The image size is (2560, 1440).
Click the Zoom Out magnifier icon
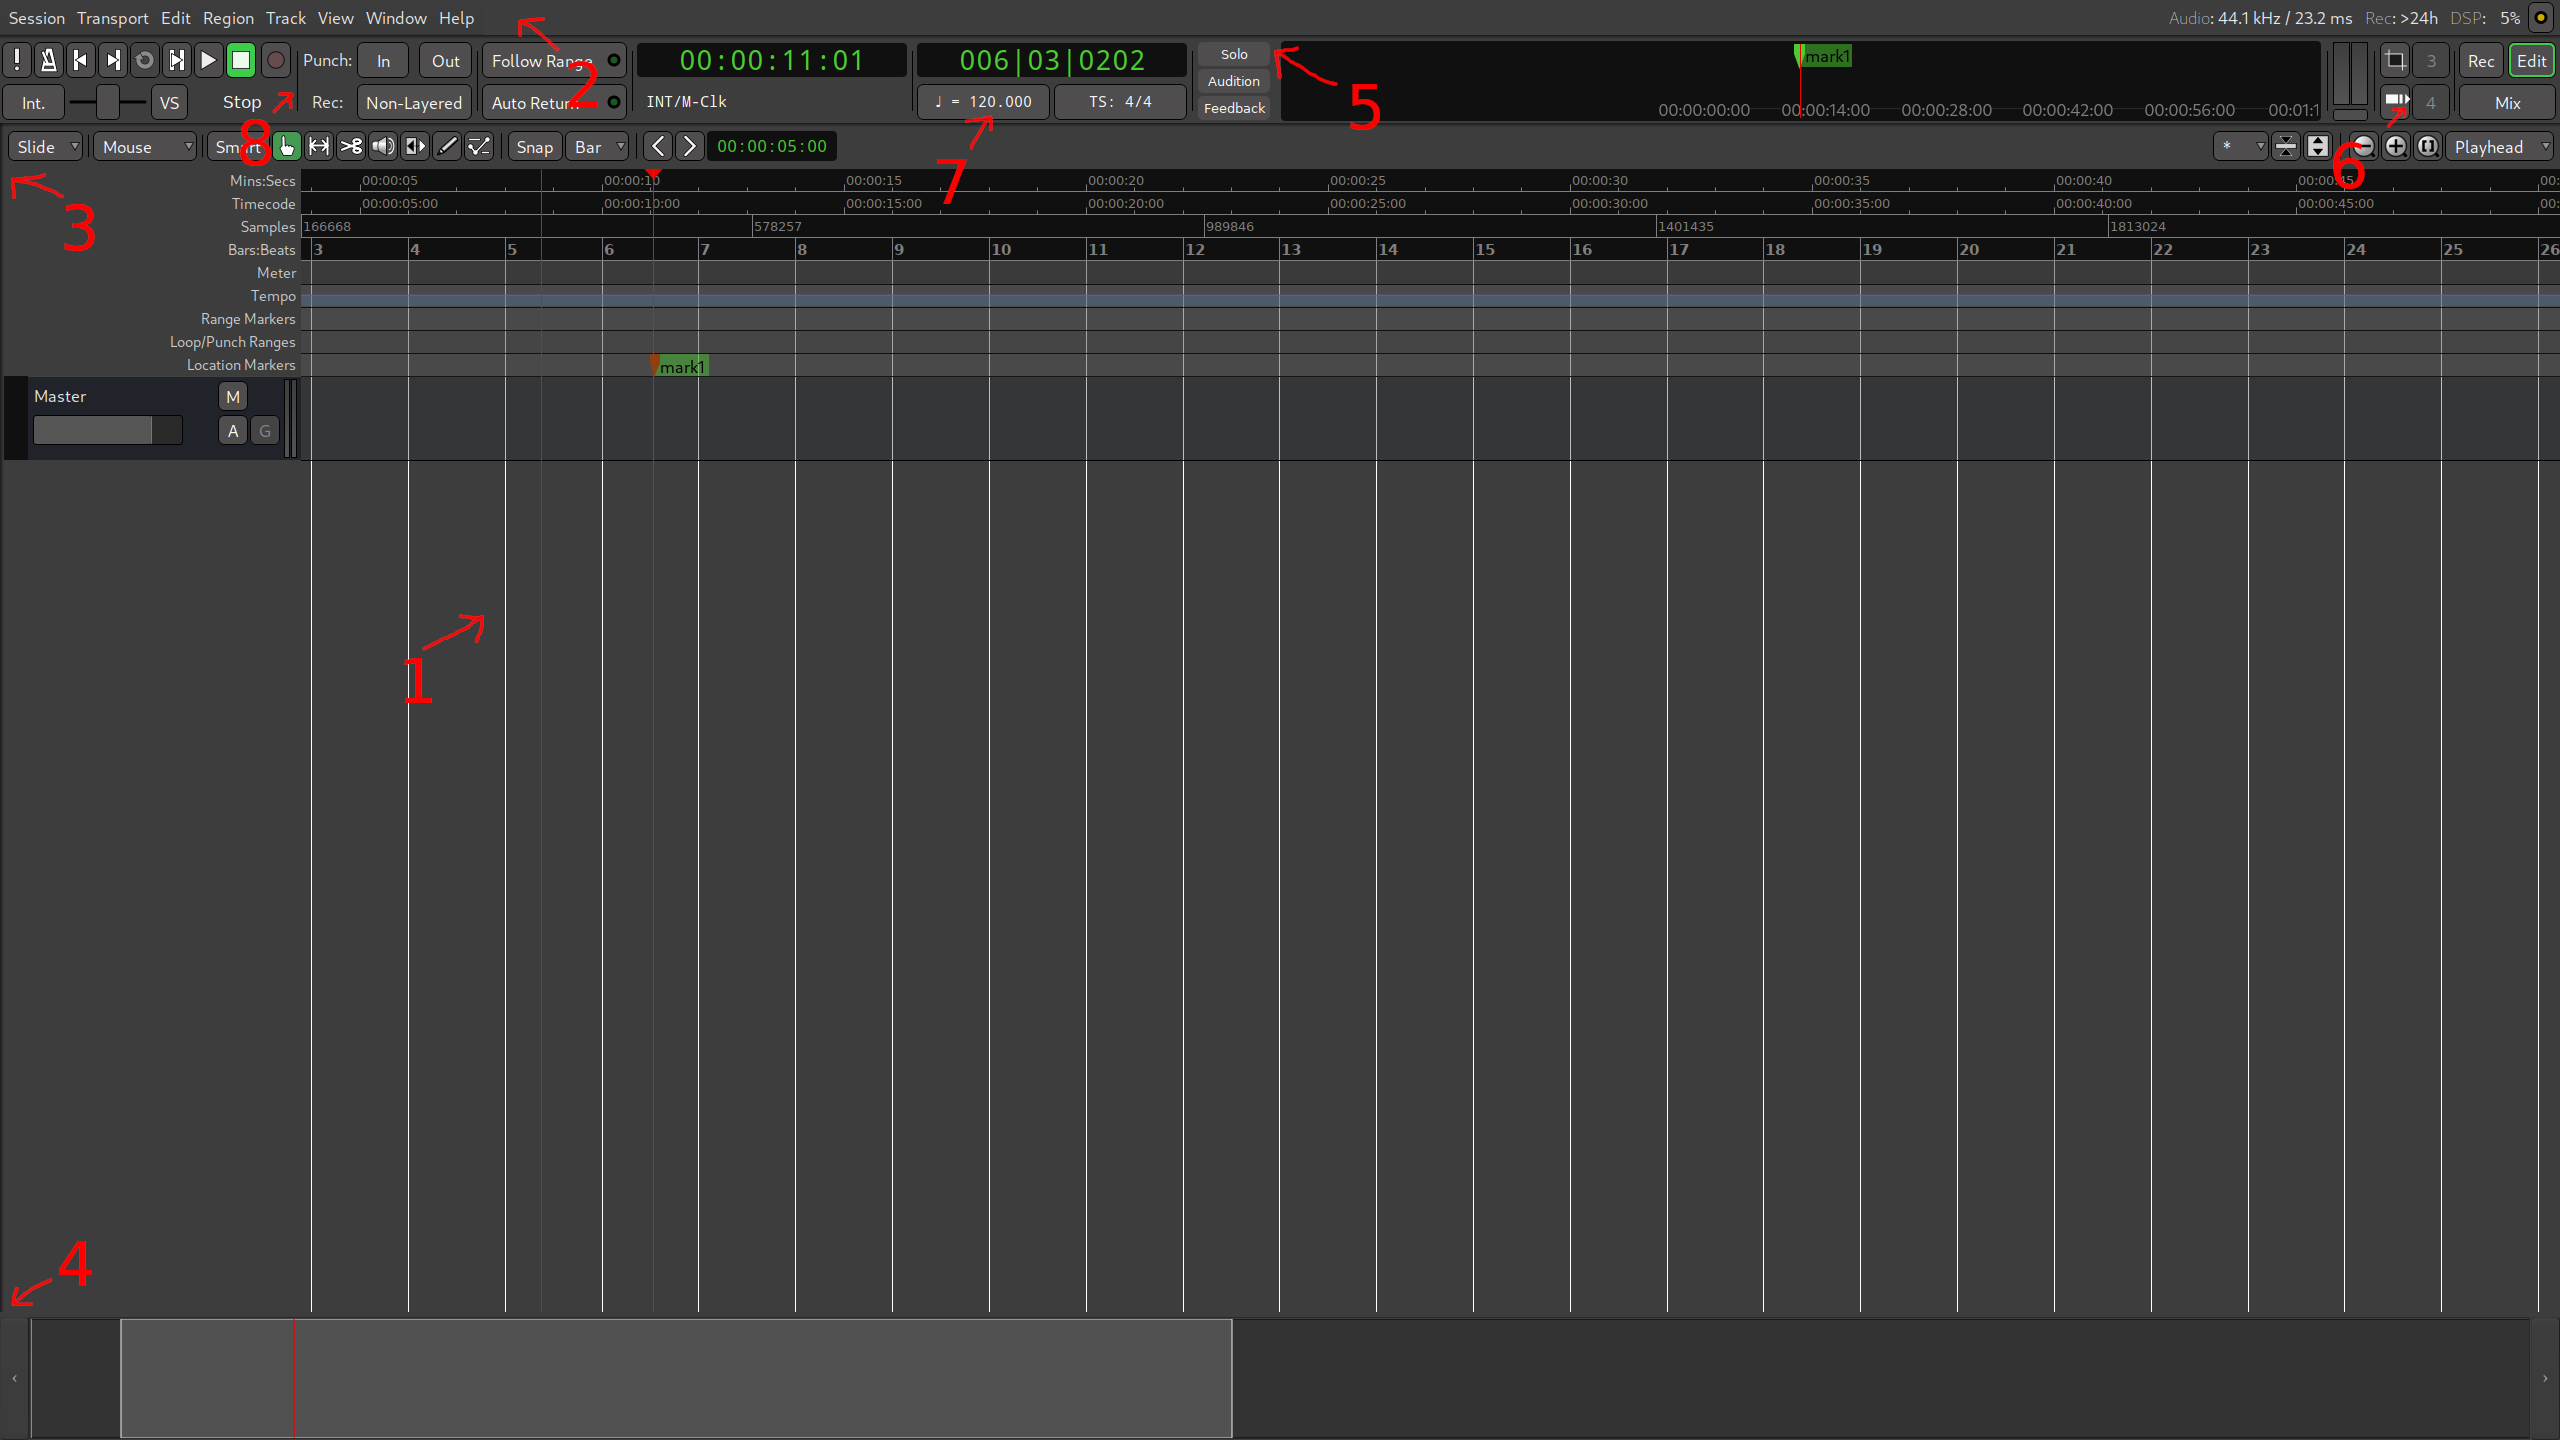[x=2363, y=147]
